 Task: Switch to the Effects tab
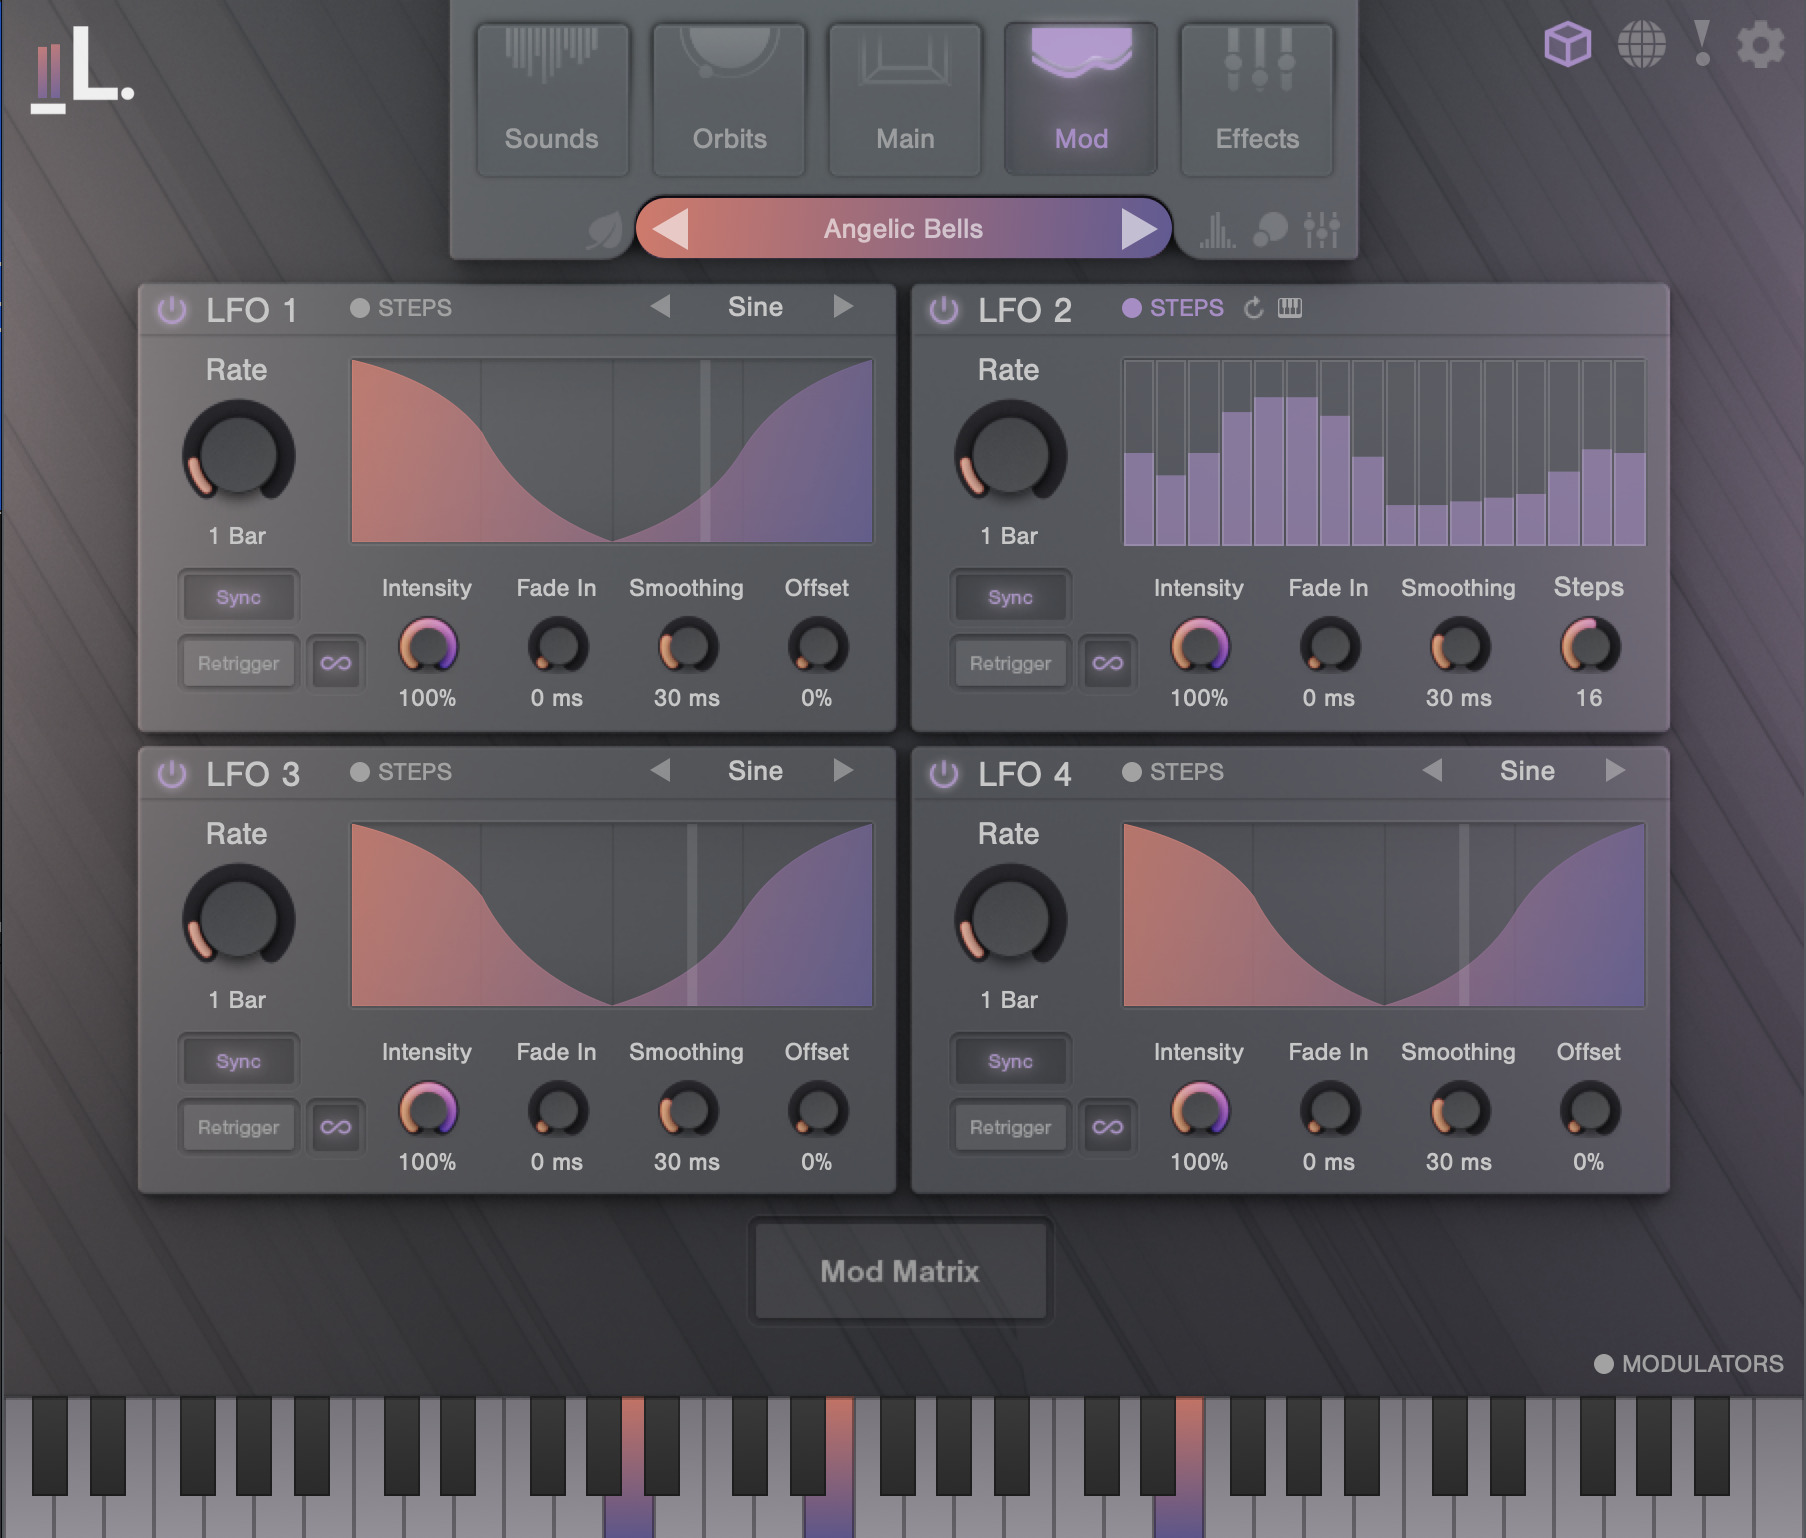coord(1257,100)
